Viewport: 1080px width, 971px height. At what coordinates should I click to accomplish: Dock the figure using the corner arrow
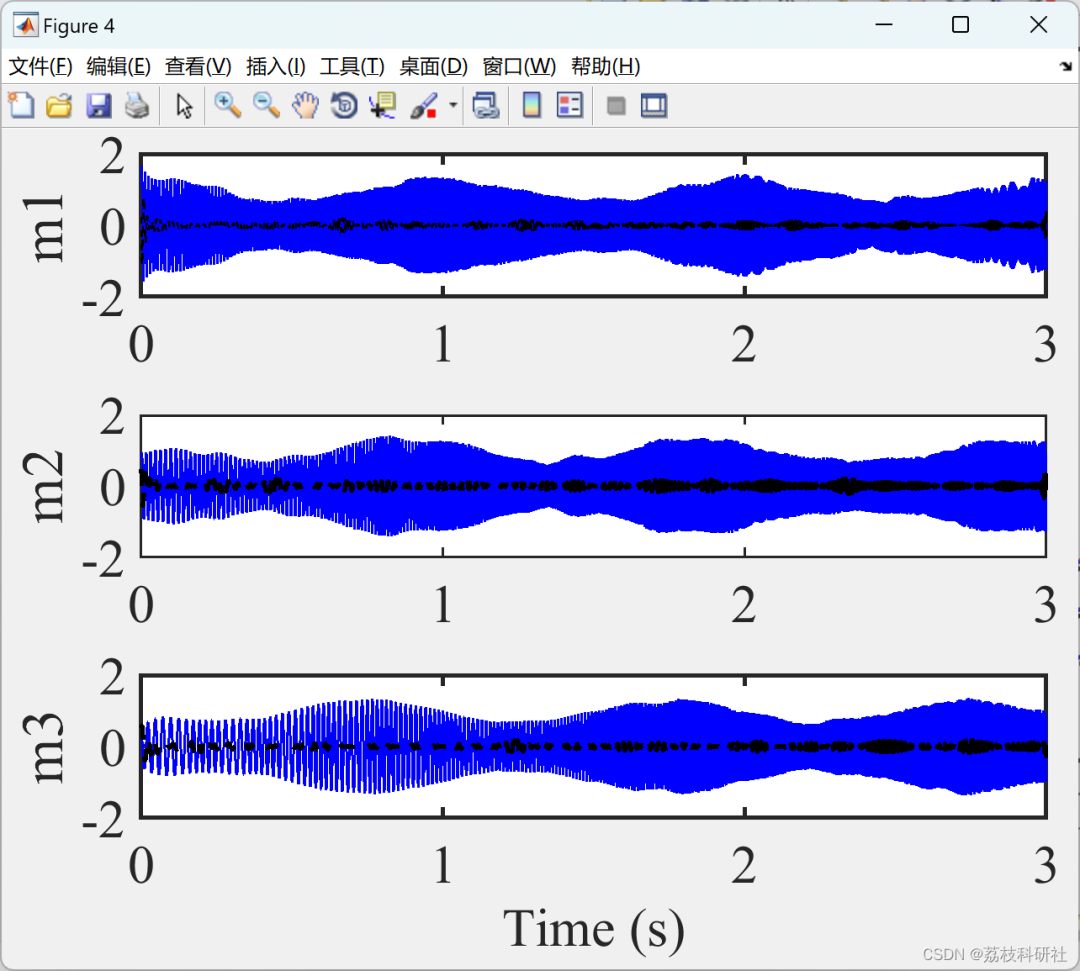point(1066,66)
